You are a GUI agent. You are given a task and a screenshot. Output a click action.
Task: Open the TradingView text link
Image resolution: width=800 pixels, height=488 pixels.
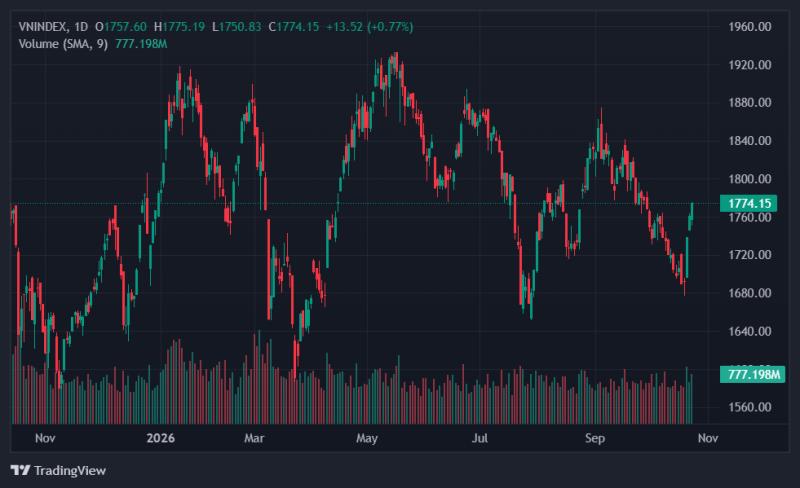tap(70, 471)
